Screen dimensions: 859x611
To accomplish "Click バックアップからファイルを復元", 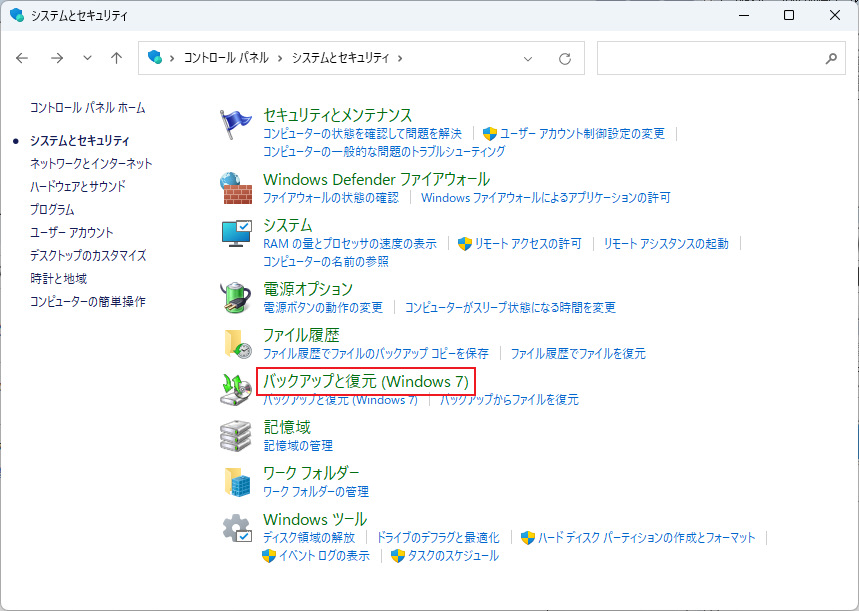I will click(509, 399).
